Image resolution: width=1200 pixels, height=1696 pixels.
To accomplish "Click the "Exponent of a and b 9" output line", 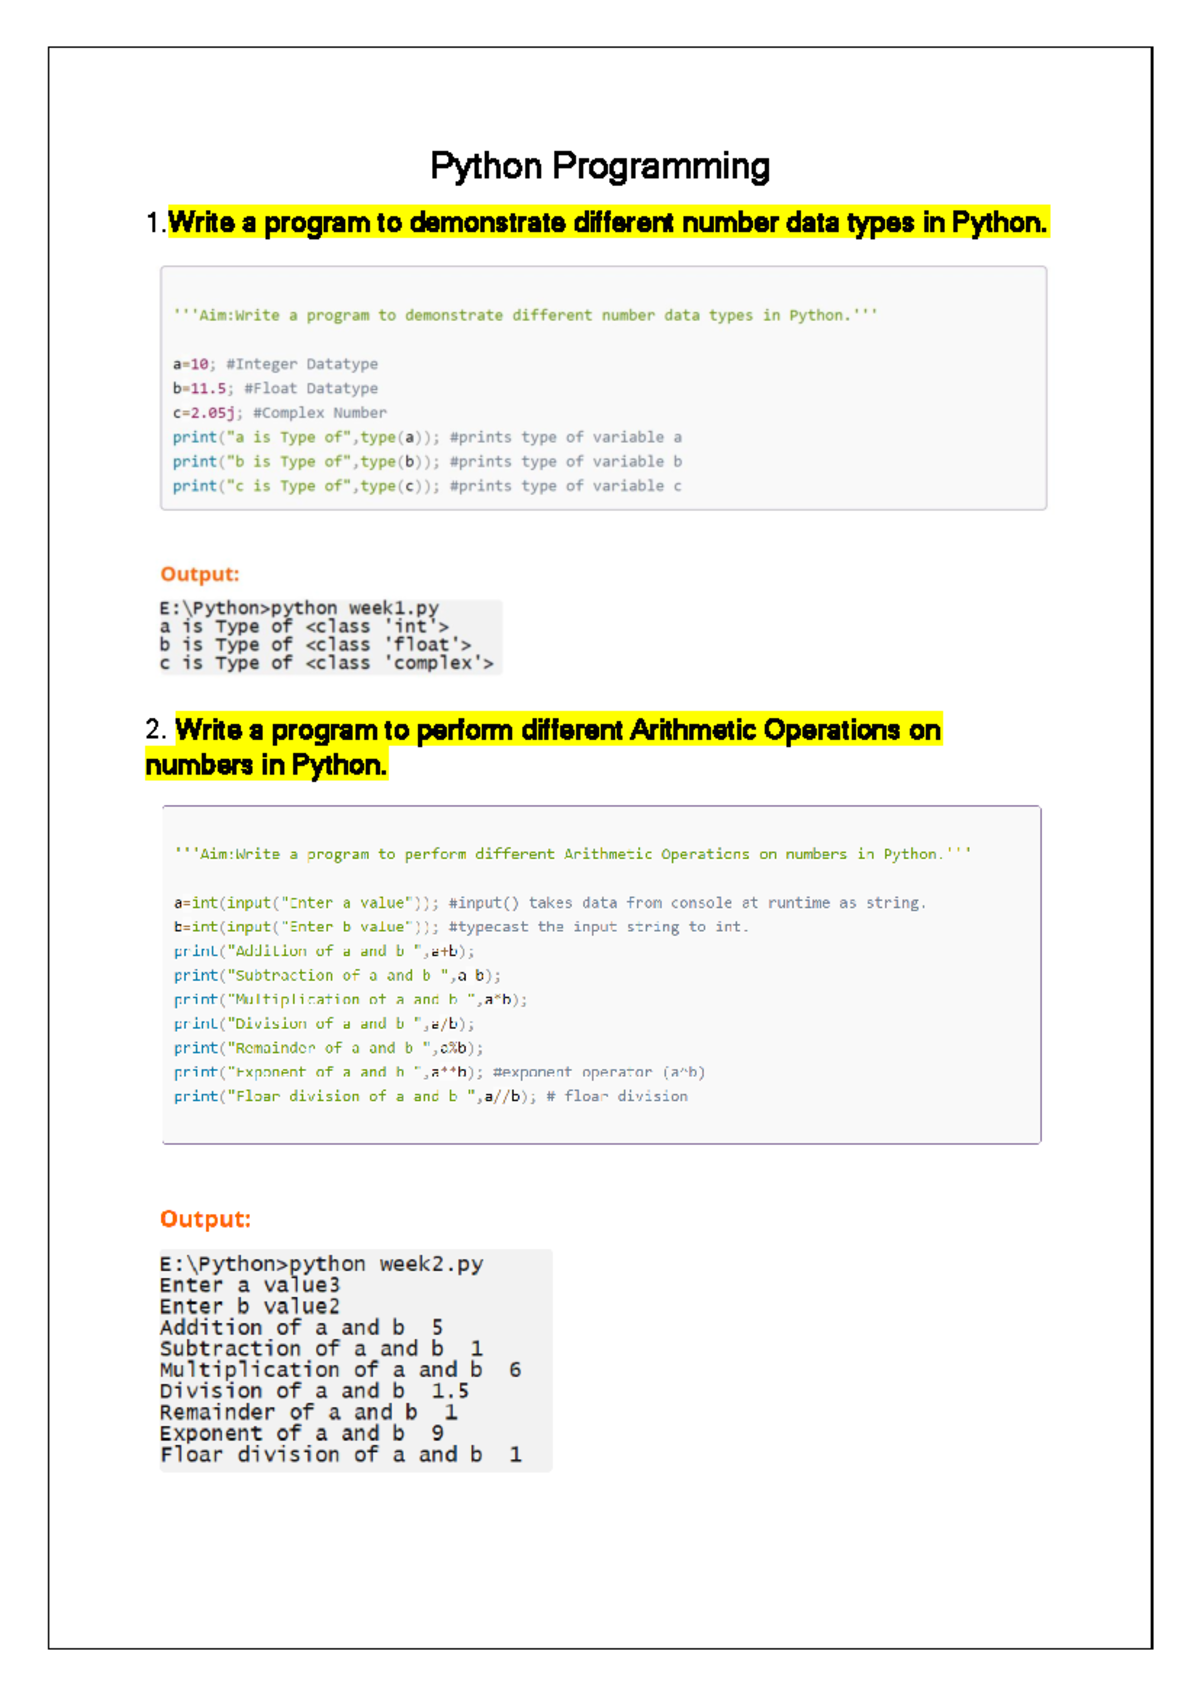I will [301, 1433].
